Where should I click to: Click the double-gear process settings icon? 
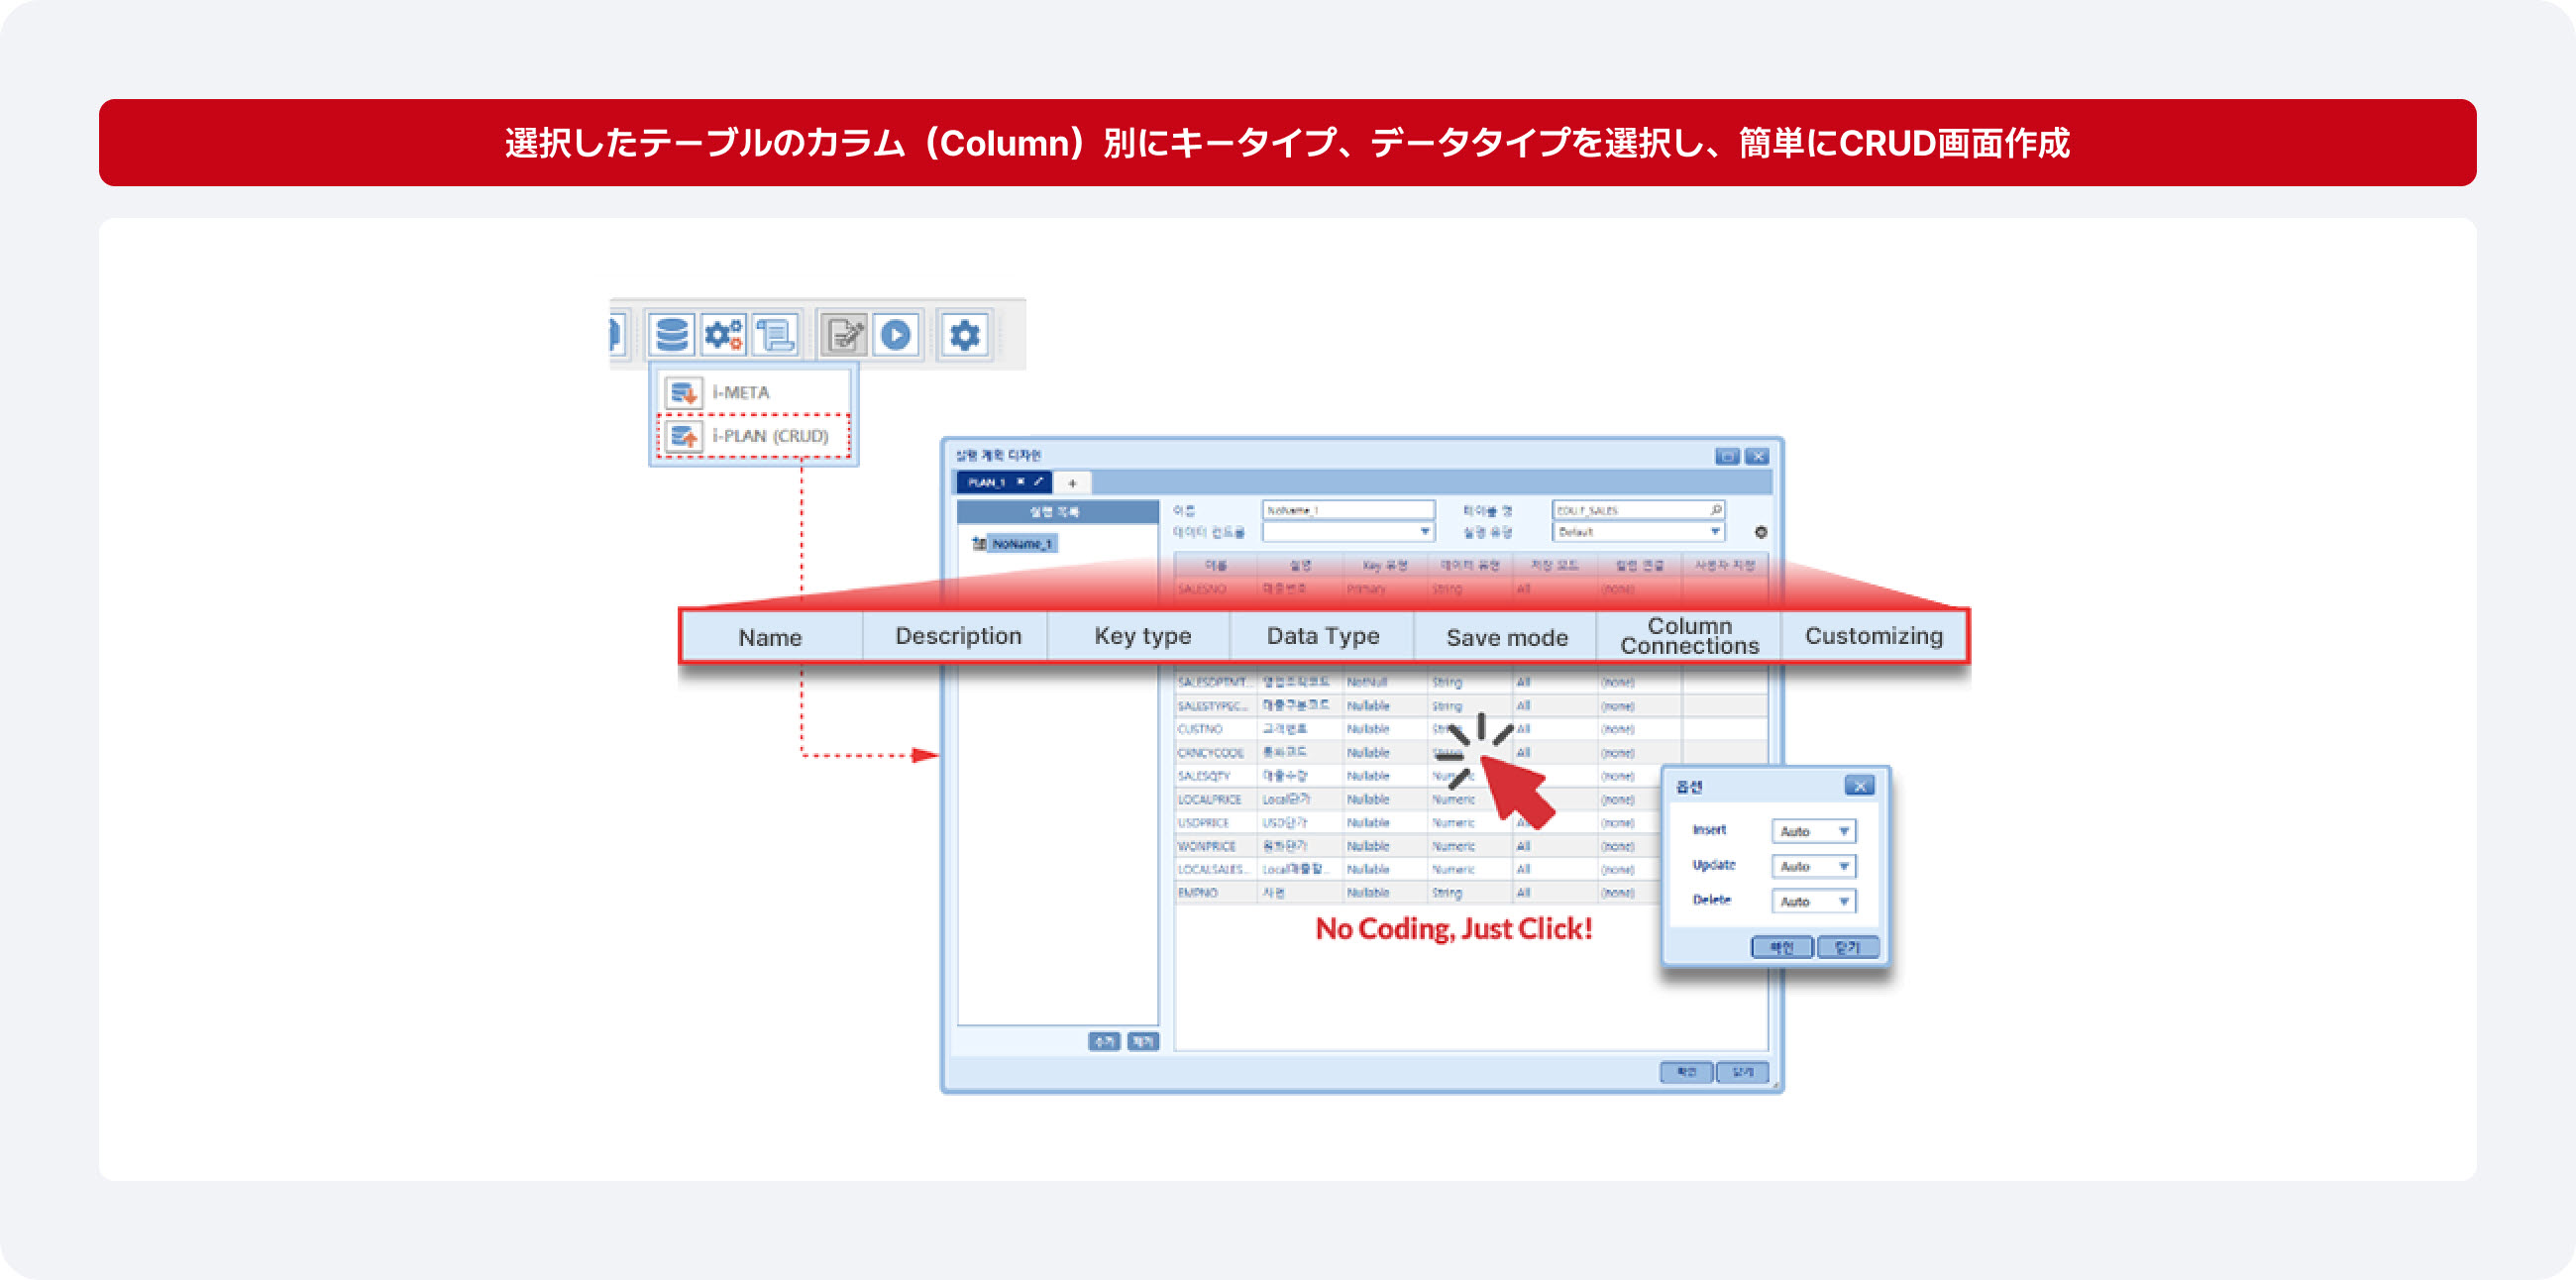(723, 335)
